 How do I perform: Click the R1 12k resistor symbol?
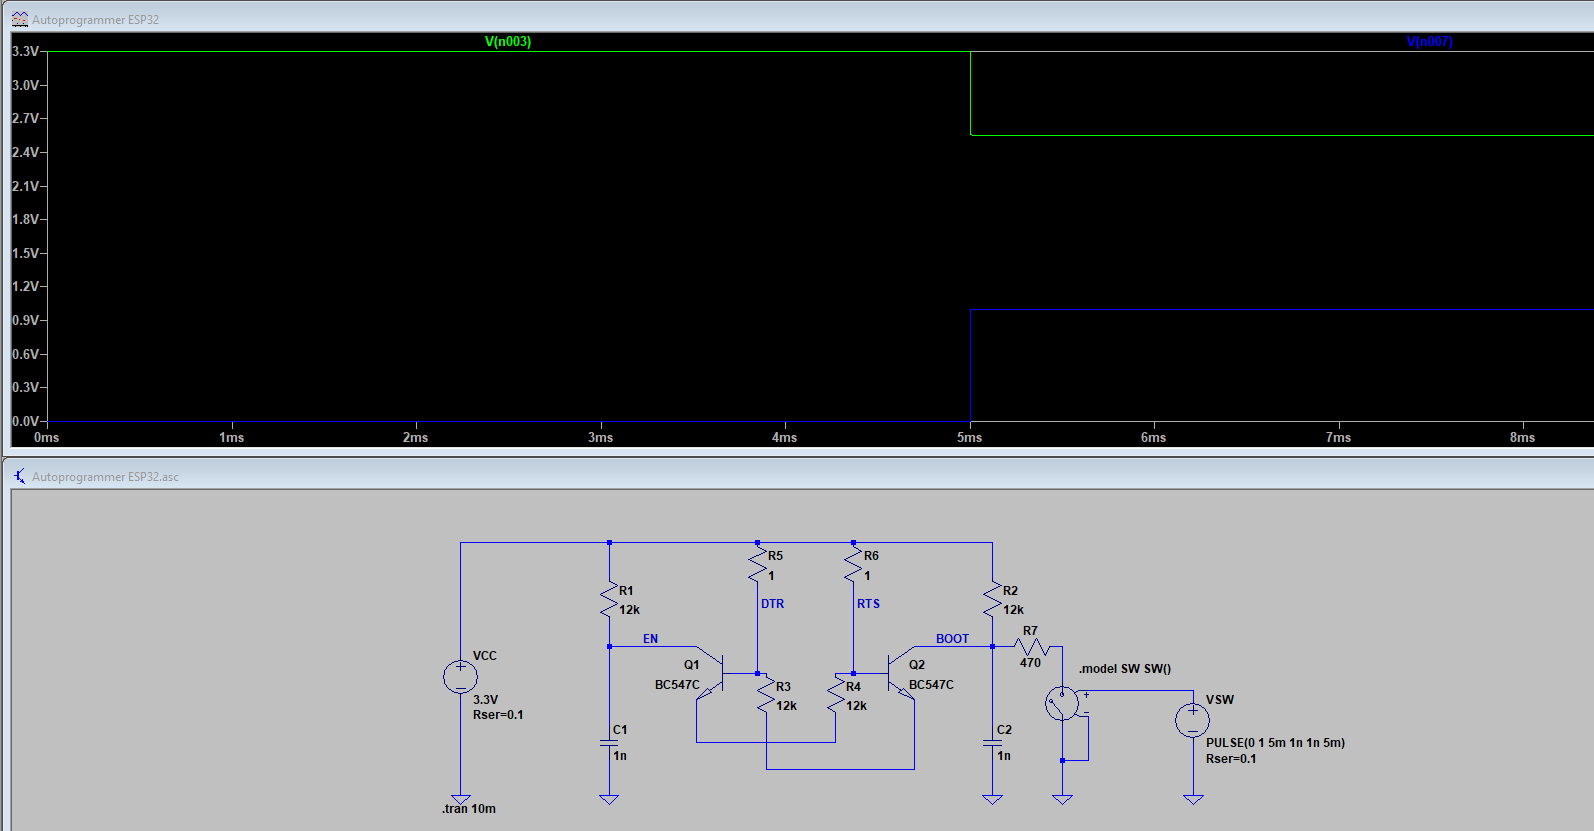pos(609,600)
